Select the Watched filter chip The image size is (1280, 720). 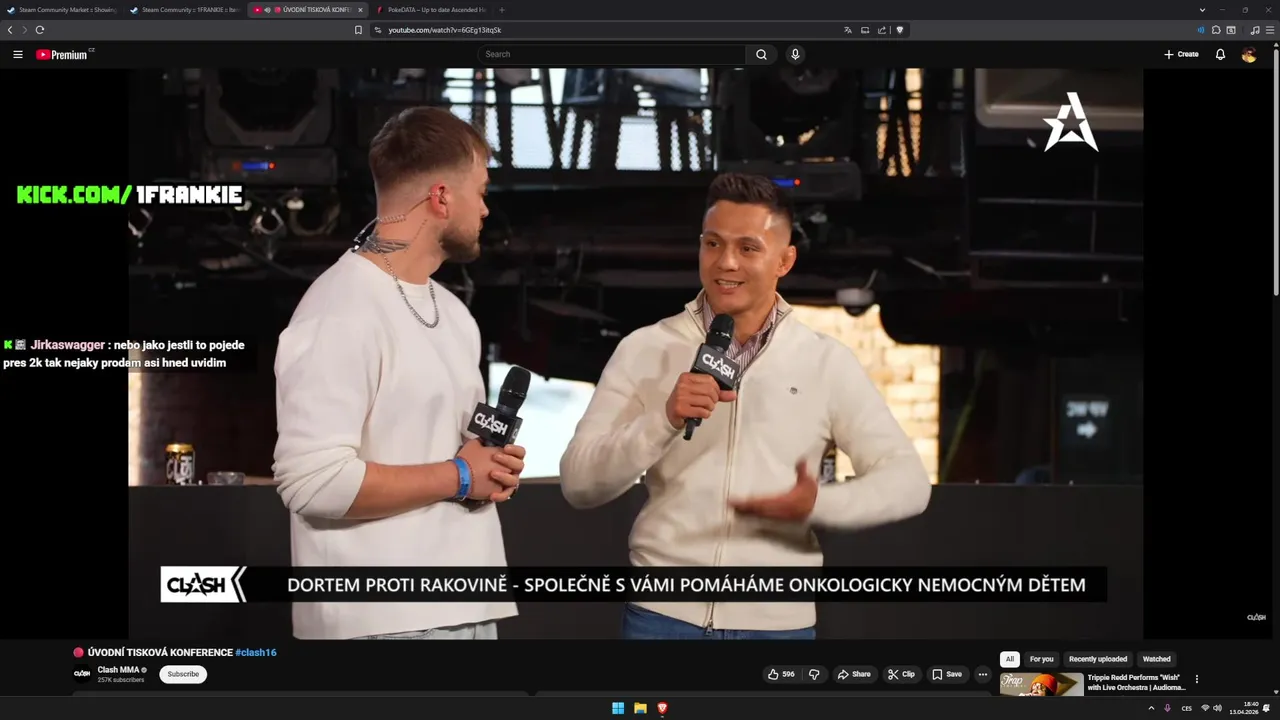coord(1157,659)
